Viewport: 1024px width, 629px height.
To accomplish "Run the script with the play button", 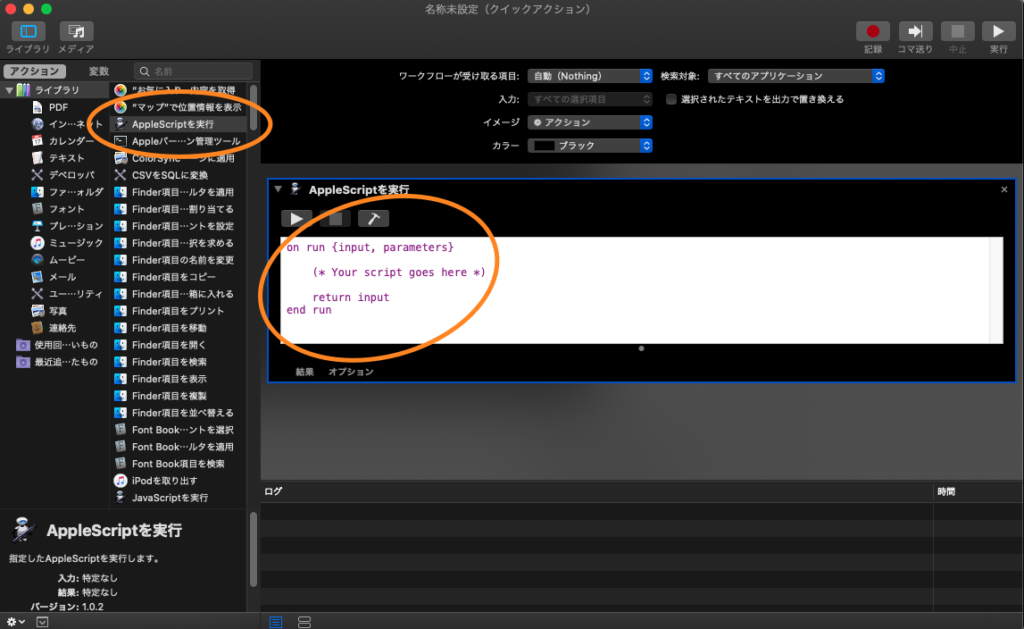I will (x=296, y=219).
